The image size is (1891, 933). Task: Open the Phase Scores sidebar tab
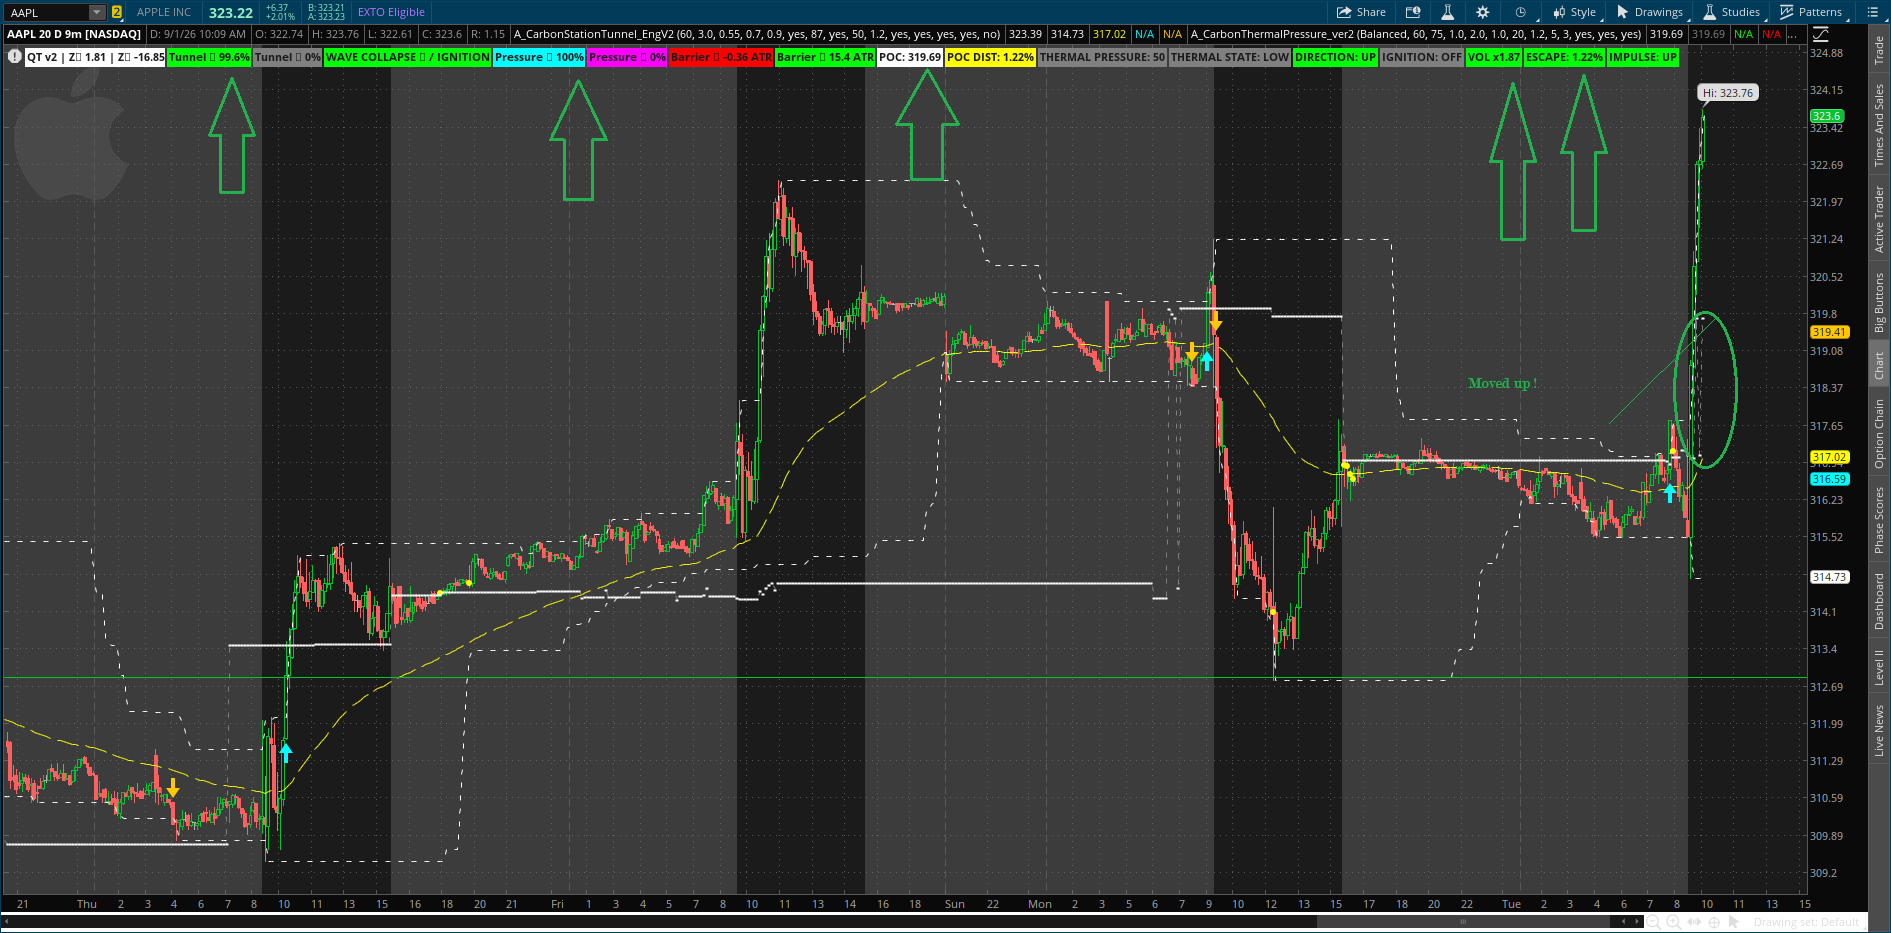(x=1879, y=520)
